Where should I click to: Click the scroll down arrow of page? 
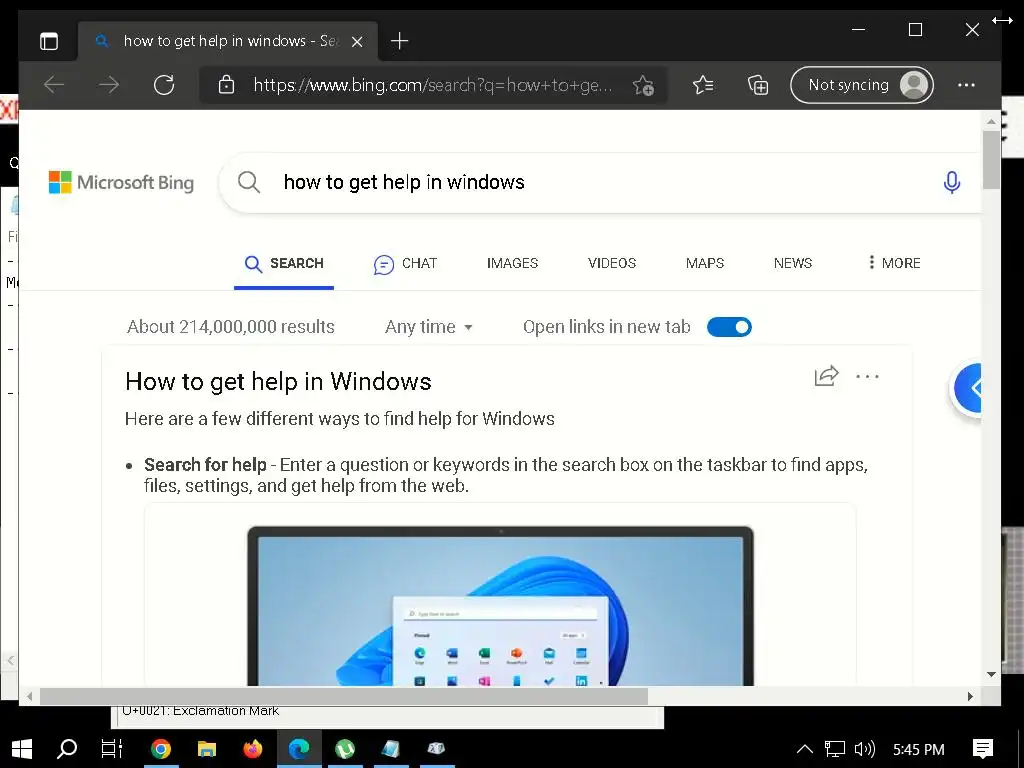click(x=991, y=675)
